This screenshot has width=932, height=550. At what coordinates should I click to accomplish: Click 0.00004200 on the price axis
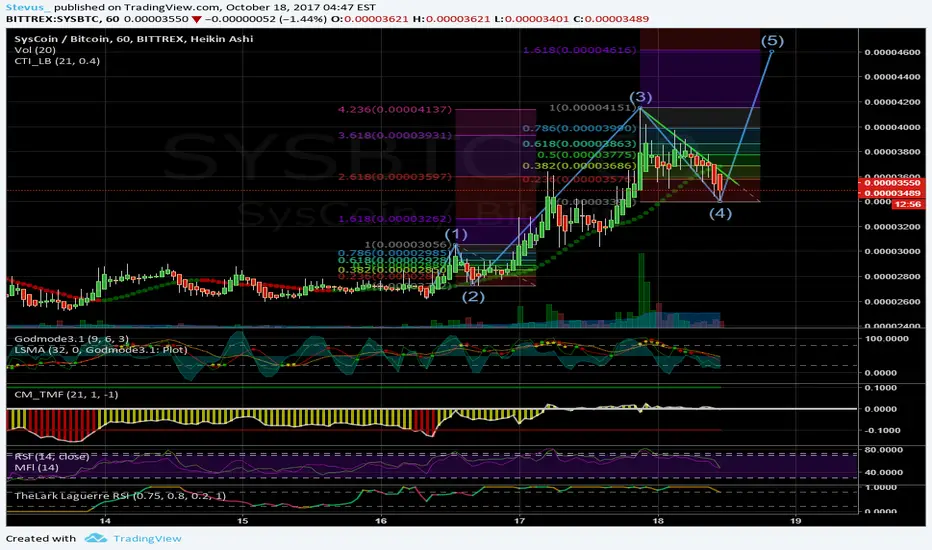click(x=892, y=102)
